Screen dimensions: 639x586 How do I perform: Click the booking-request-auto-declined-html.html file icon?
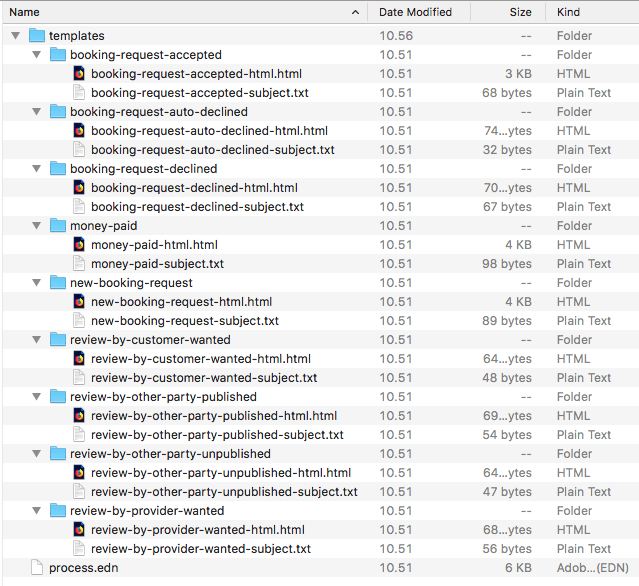click(x=79, y=131)
